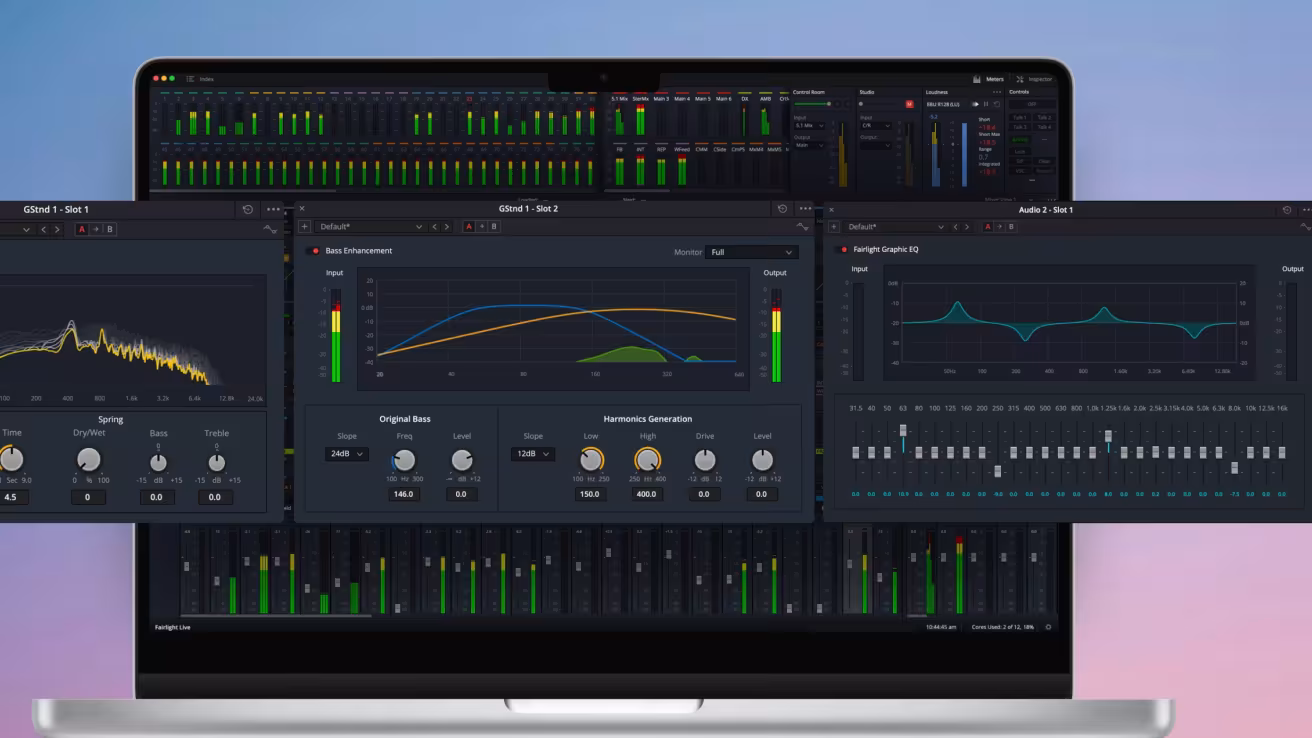The width and height of the screenshot is (1312, 738).
Task: Copy A to B in GStnd 1 - Slot 2
Action: click(482, 227)
